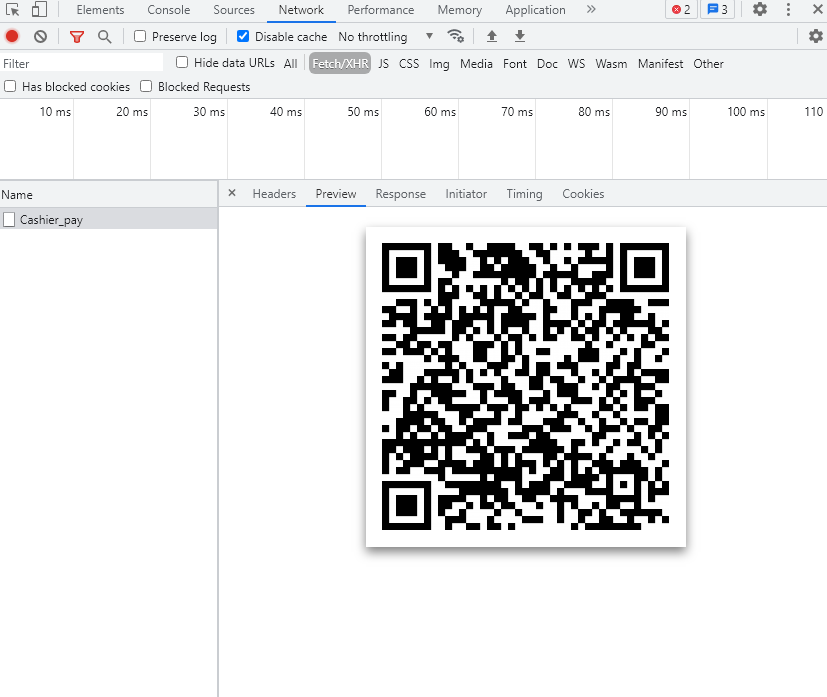Viewport: 827px width, 697px height.
Task: Select the Preview tab
Action: [336, 193]
